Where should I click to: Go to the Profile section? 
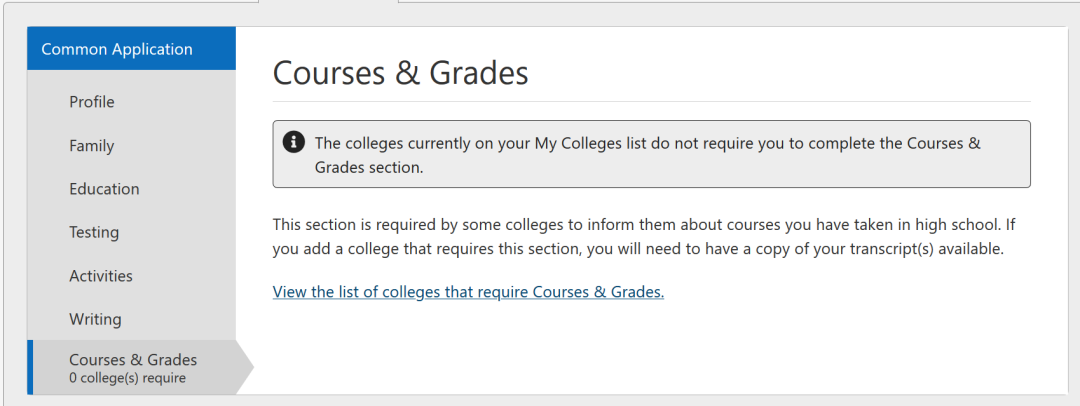click(x=92, y=102)
